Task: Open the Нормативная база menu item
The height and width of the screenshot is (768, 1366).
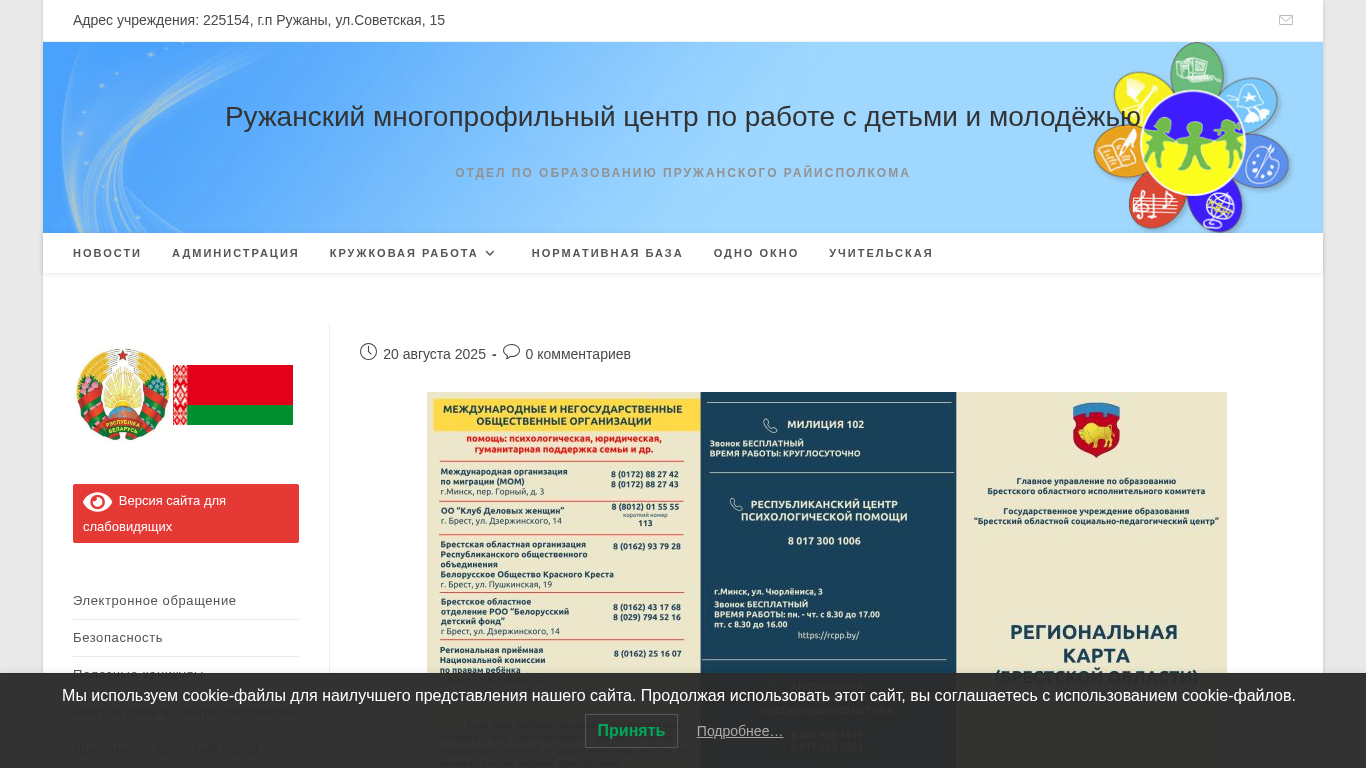Action: point(607,253)
